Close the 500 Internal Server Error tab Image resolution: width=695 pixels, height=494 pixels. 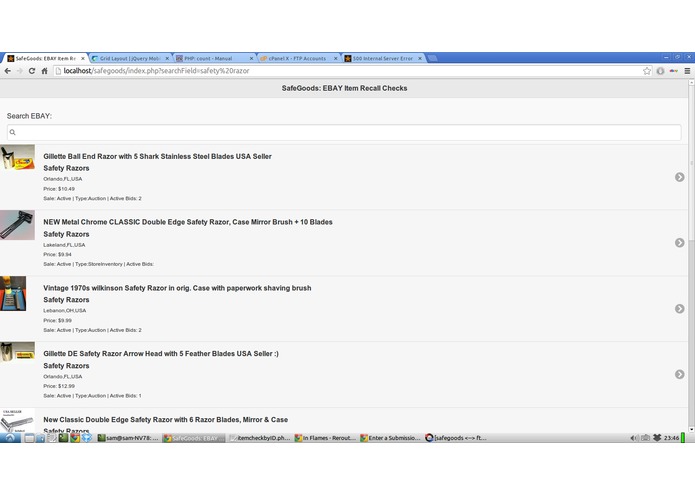[x=420, y=58]
